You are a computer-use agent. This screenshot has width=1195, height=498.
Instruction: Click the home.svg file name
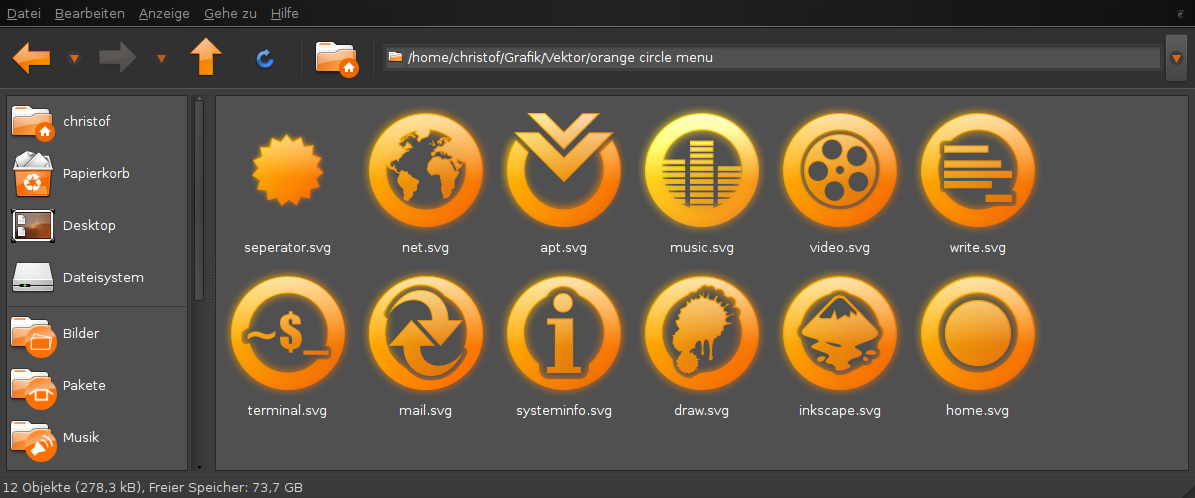pyautogui.click(x=978, y=411)
